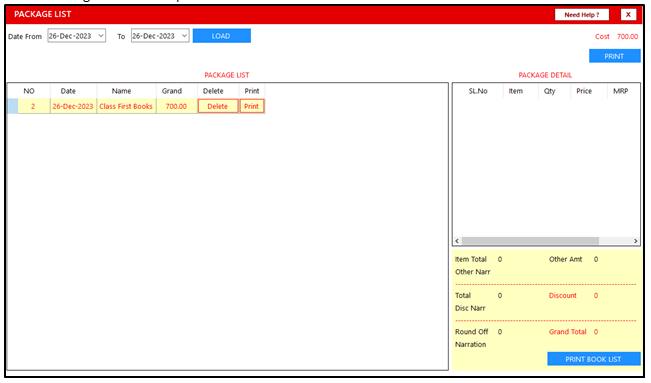Close the Package List window
651x383 pixels.
coord(628,15)
